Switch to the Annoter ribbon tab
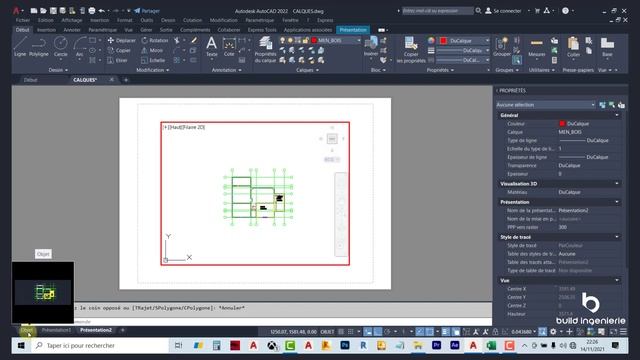 click(72, 30)
